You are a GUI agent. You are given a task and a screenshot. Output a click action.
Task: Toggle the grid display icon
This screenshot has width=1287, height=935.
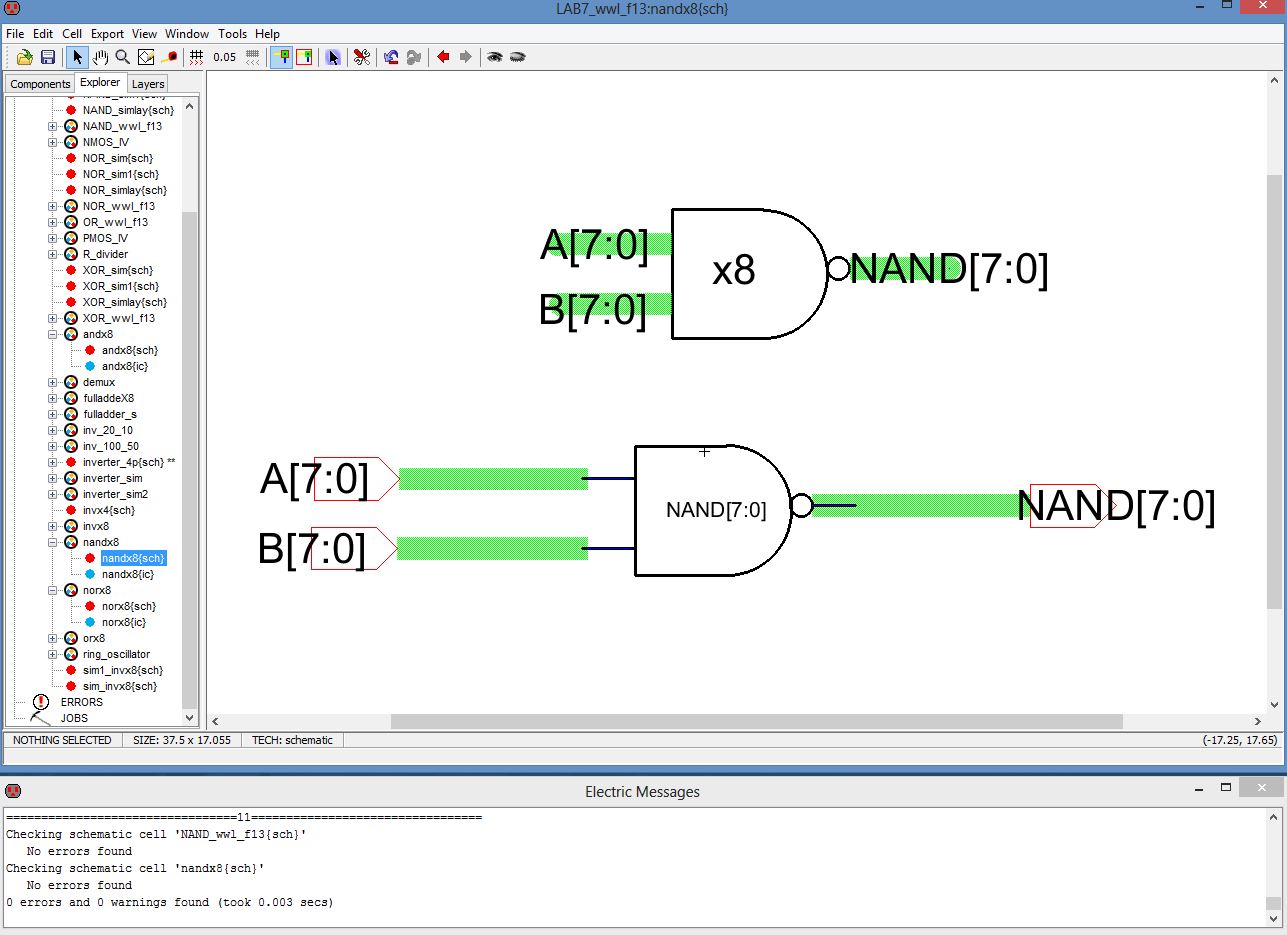click(197, 57)
